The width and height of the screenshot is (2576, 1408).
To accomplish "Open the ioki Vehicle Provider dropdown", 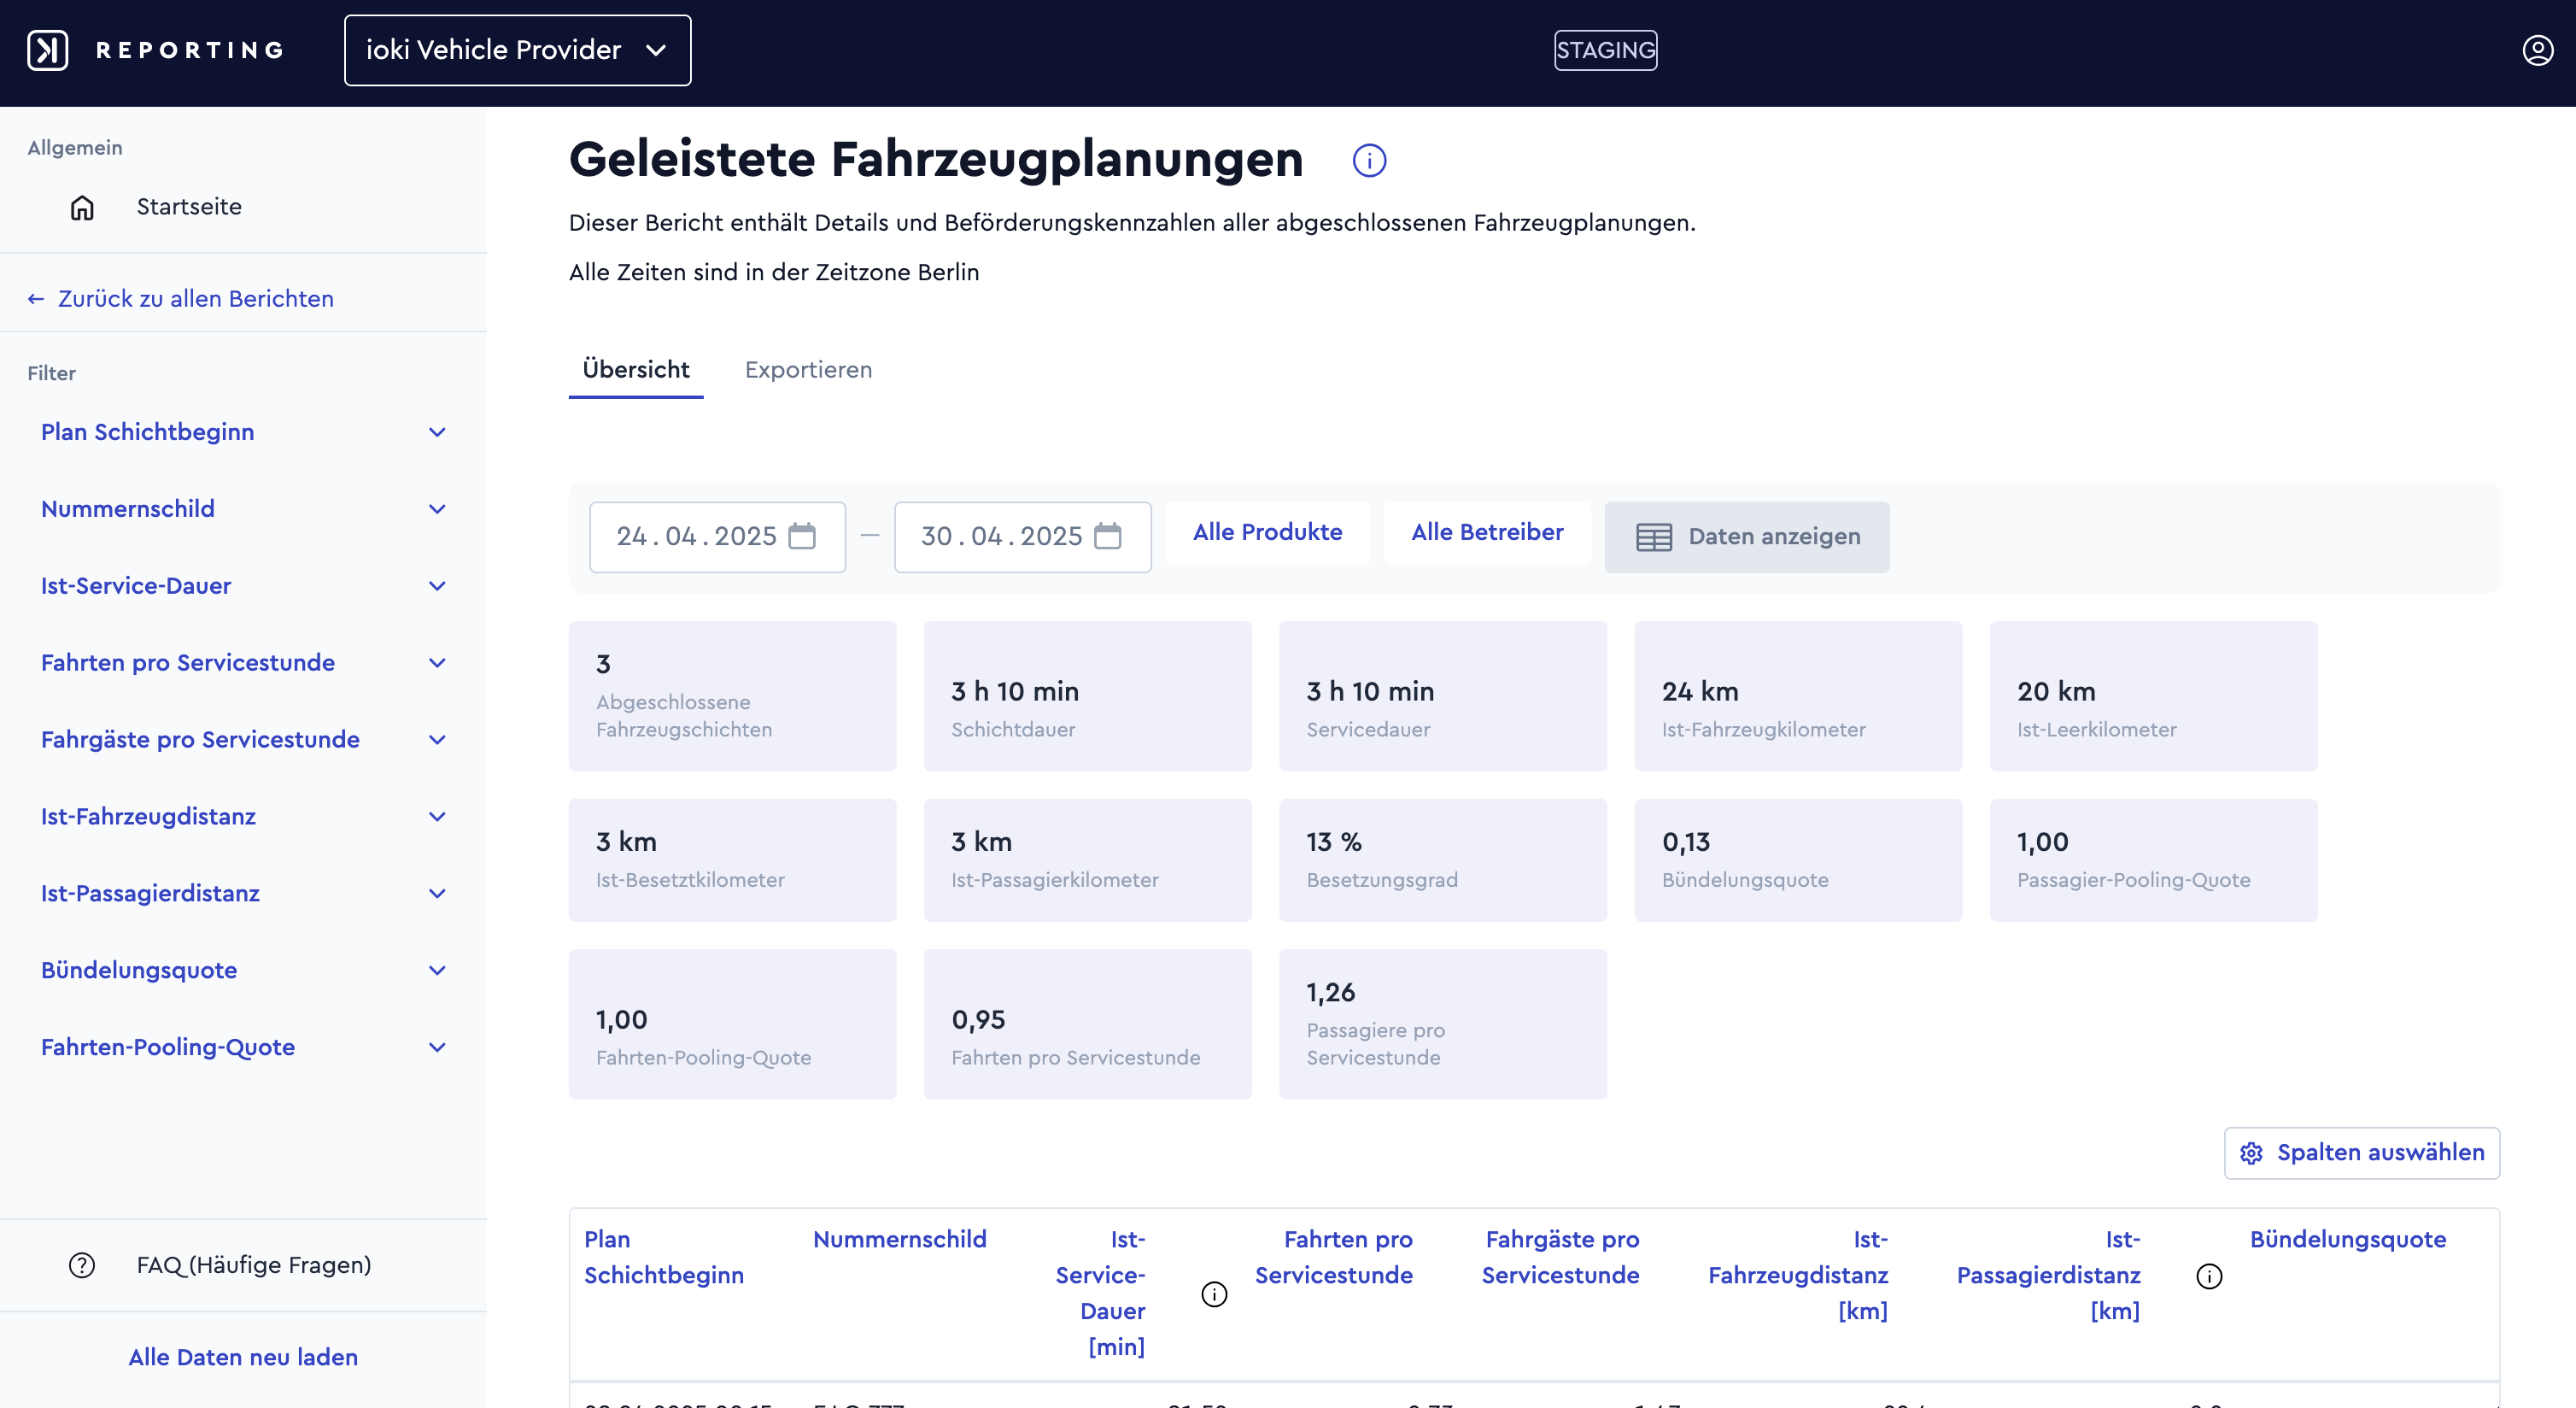I will [x=517, y=50].
